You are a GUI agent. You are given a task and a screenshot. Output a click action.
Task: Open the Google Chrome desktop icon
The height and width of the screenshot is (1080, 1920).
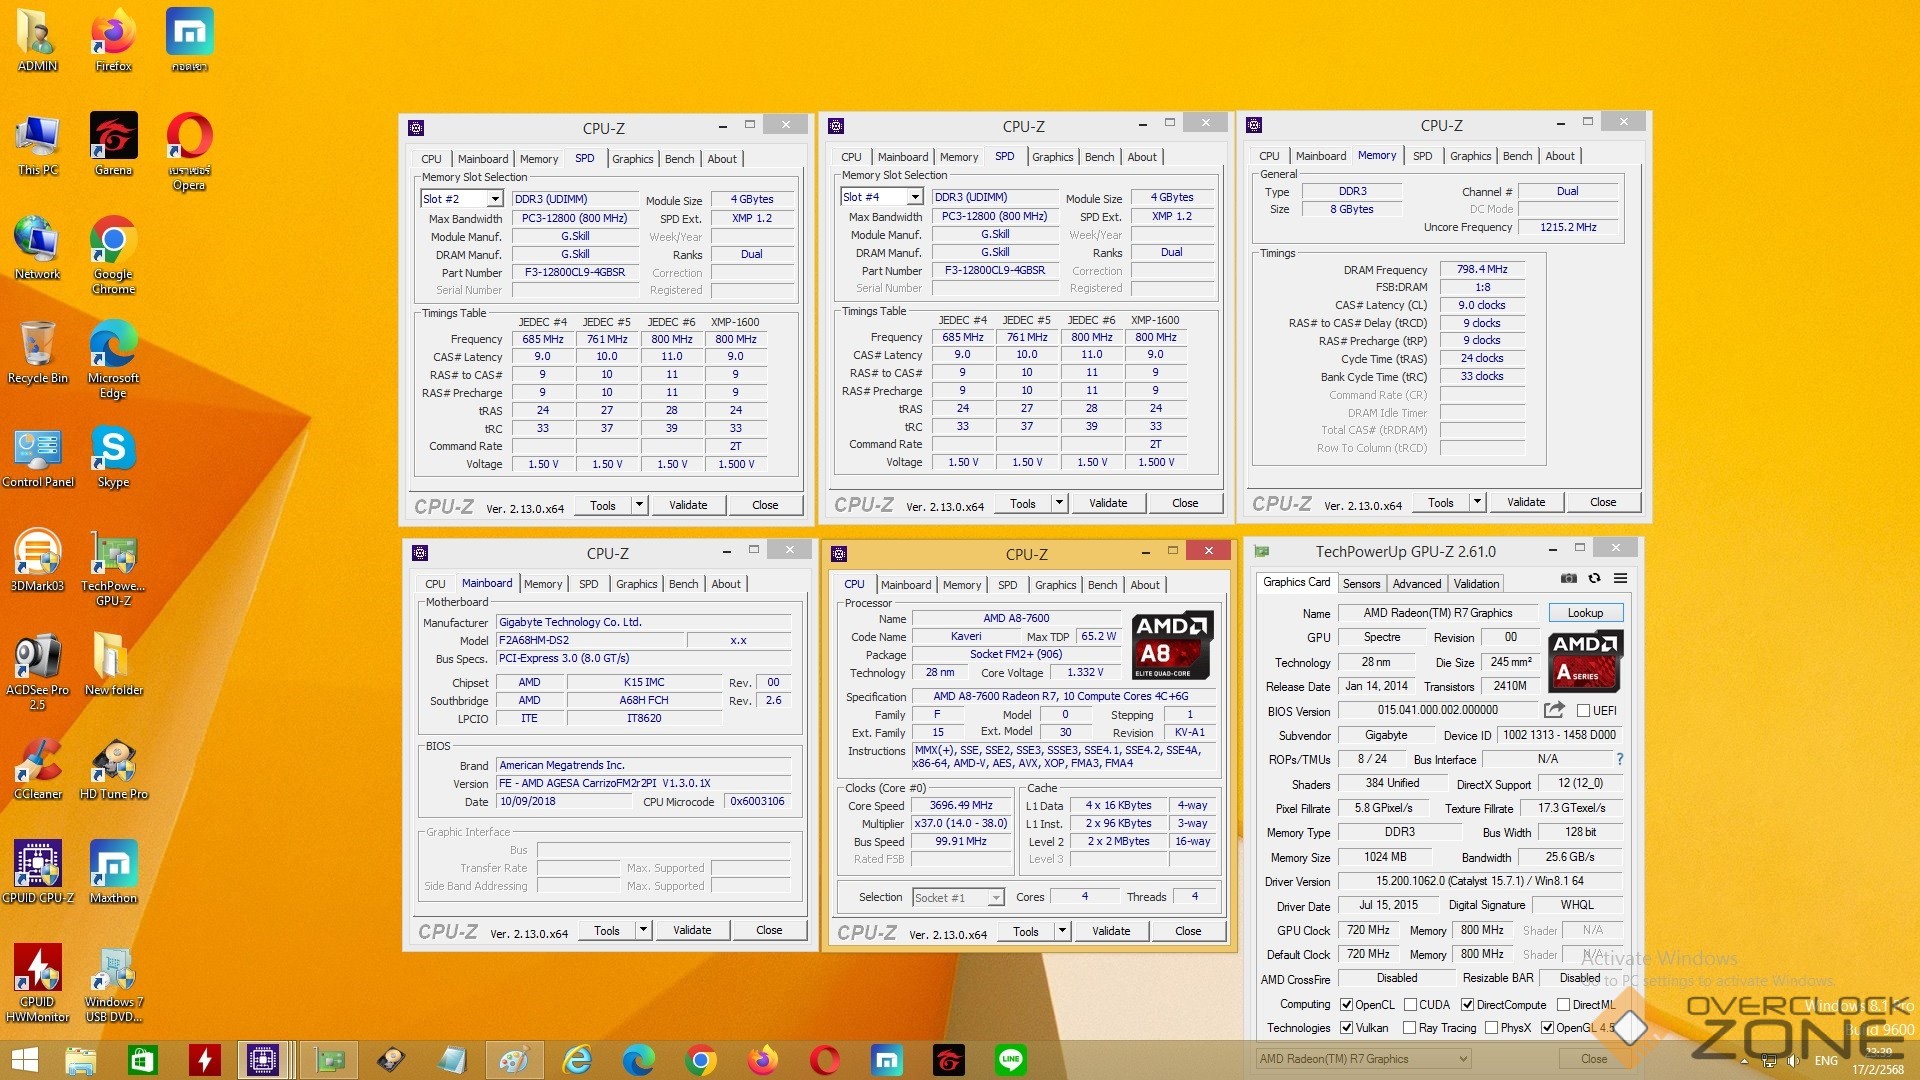[x=114, y=255]
